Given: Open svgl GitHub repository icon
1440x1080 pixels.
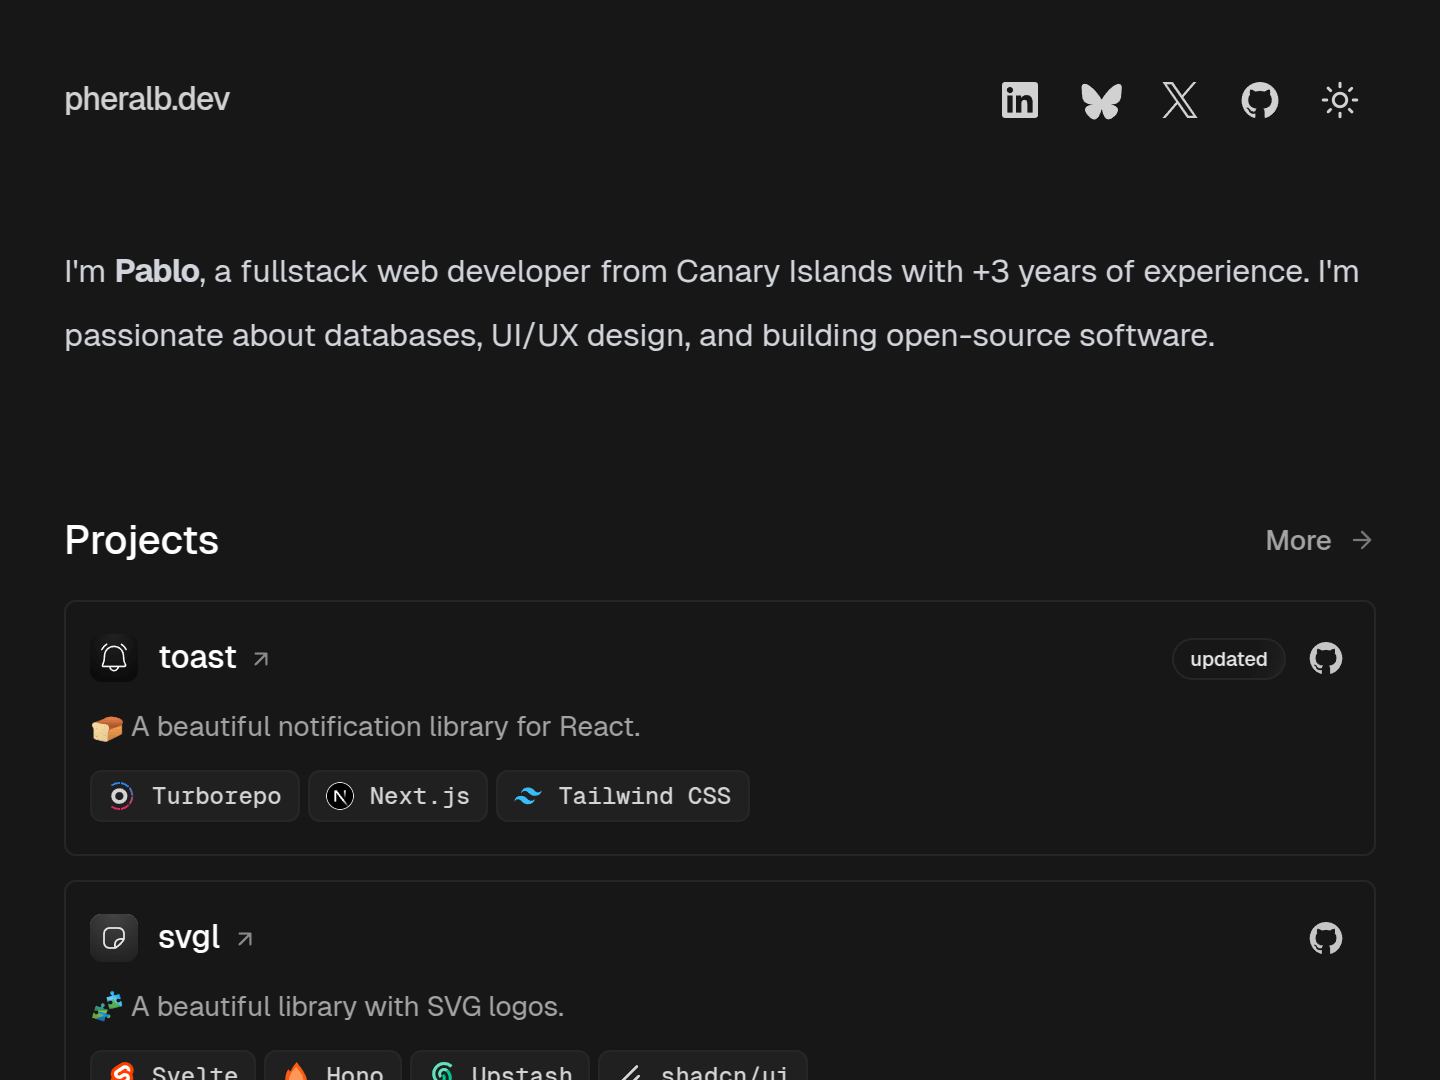Looking at the screenshot, I should point(1326,938).
